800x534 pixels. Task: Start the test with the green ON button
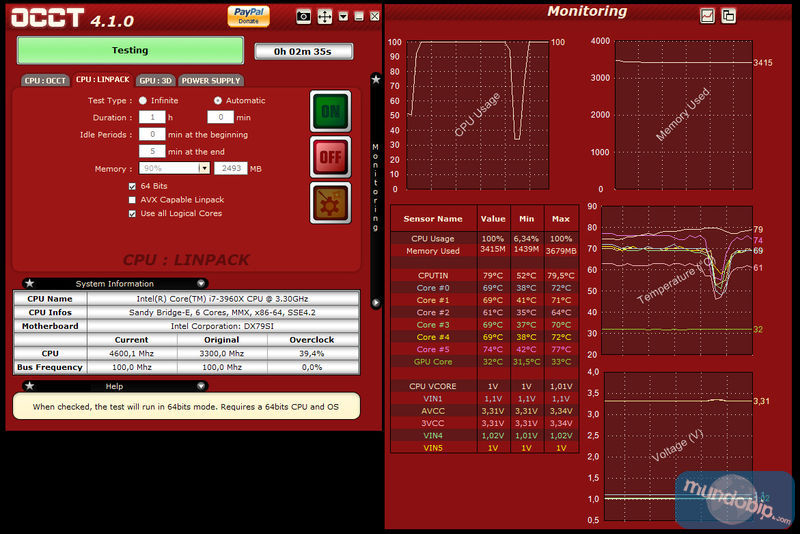331,111
